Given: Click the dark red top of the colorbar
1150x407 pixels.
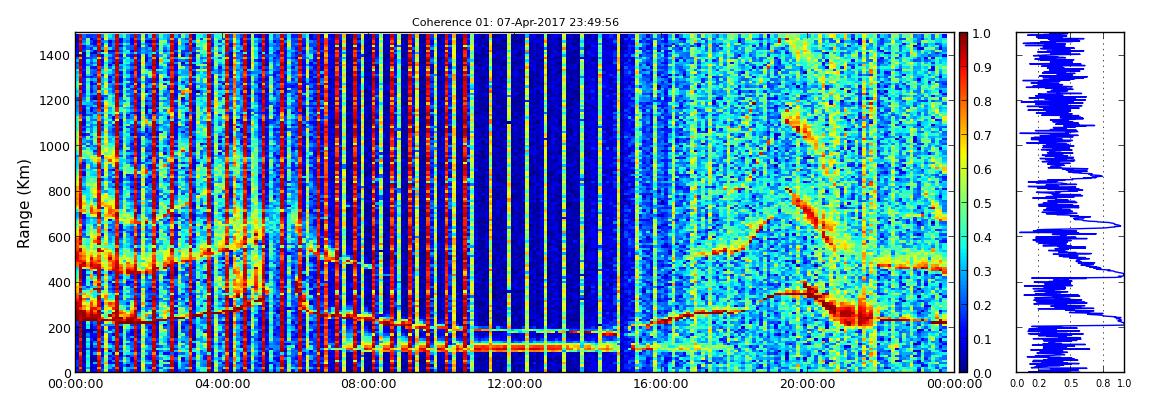Looking at the screenshot, I should click(x=962, y=38).
